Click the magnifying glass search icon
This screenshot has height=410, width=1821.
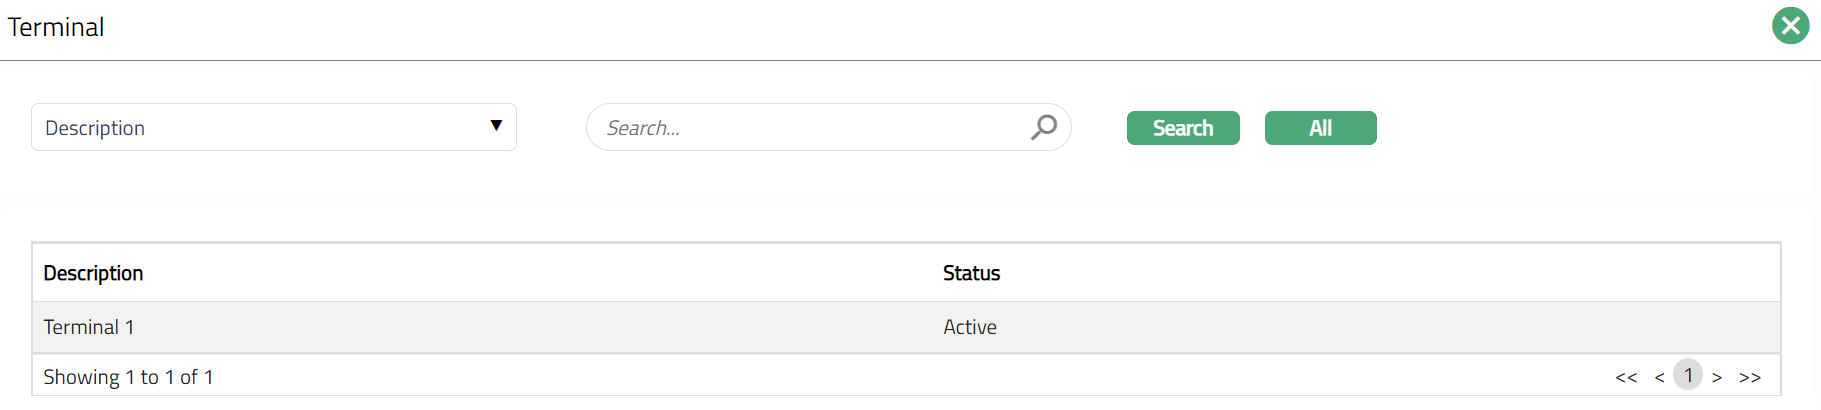click(1043, 127)
